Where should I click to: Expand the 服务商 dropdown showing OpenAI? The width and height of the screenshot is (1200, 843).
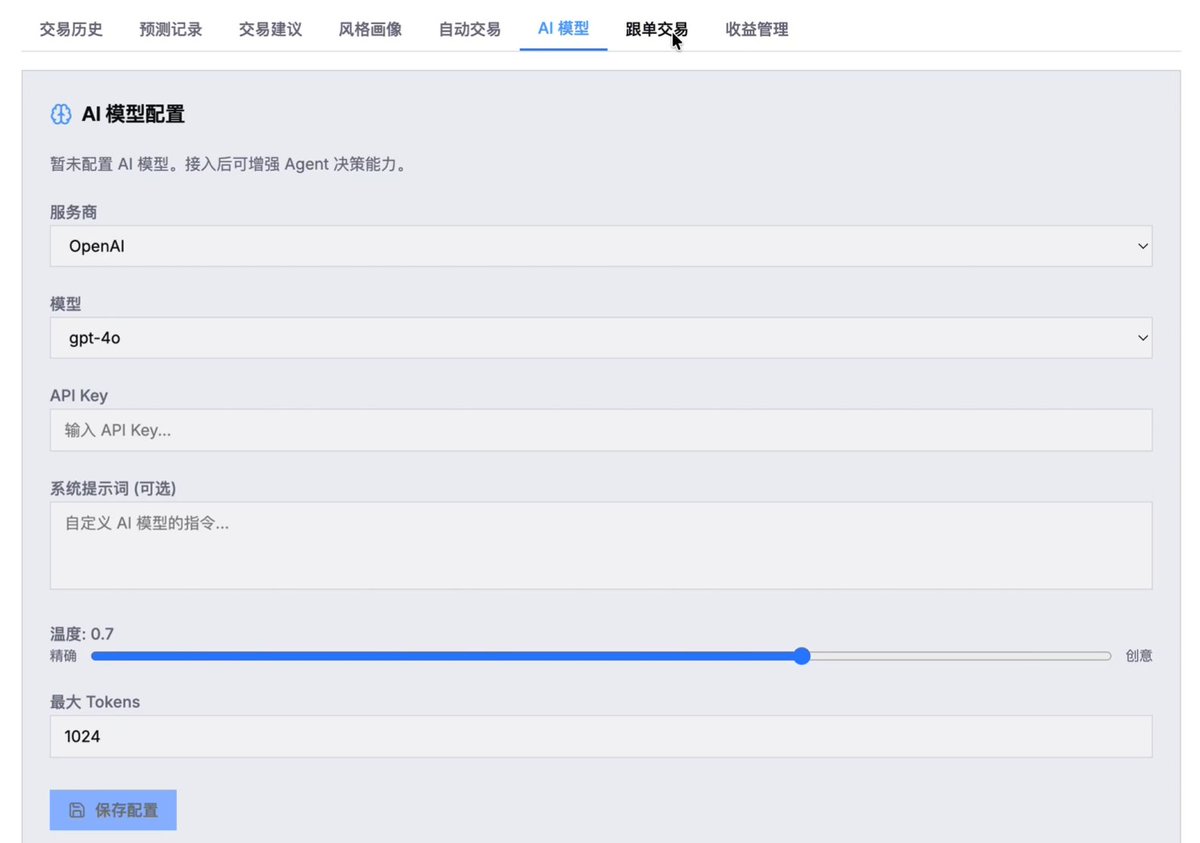601,246
